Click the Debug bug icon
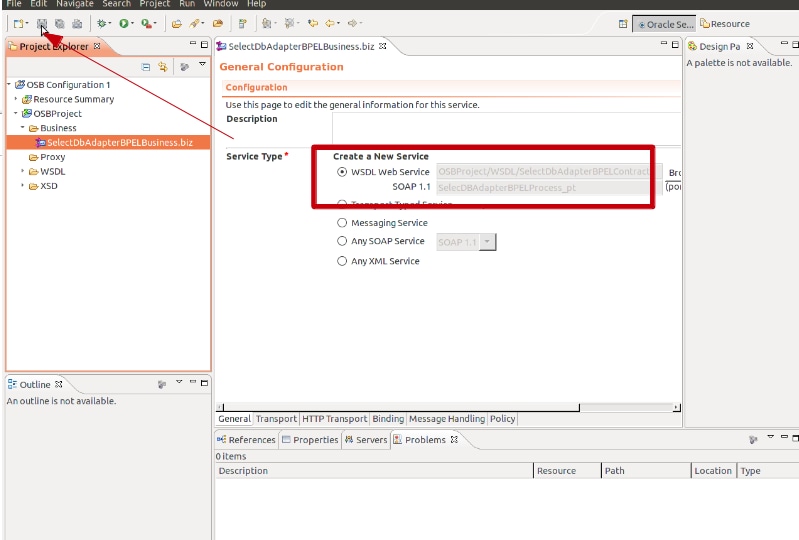 pyautogui.click(x=101, y=23)
